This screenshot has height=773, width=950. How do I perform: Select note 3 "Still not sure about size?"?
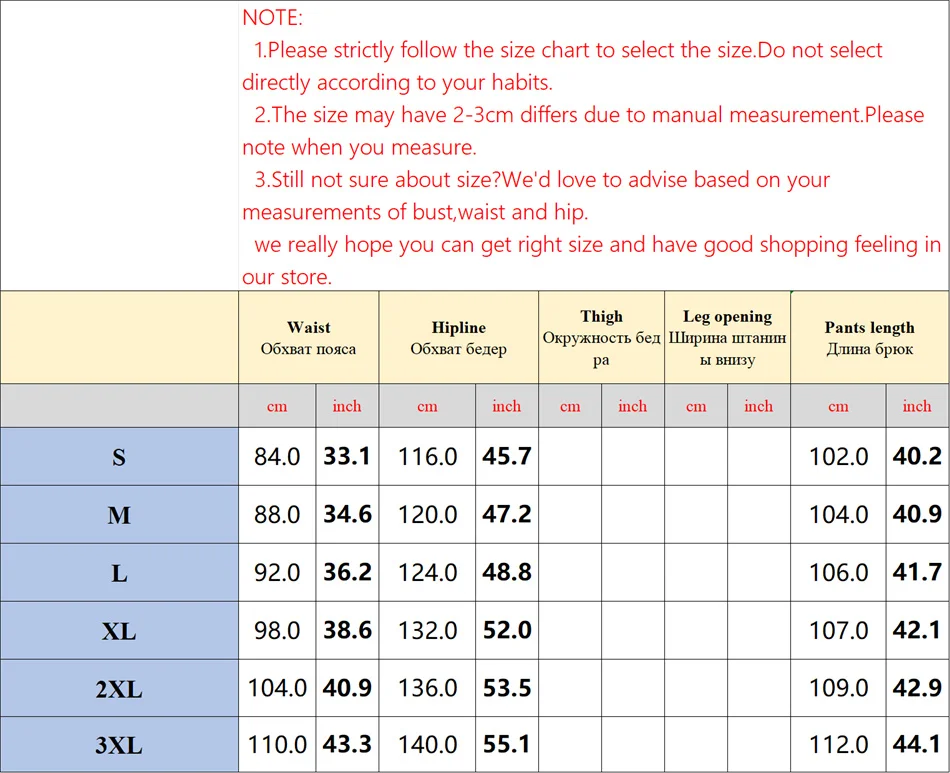pos(387,179)
